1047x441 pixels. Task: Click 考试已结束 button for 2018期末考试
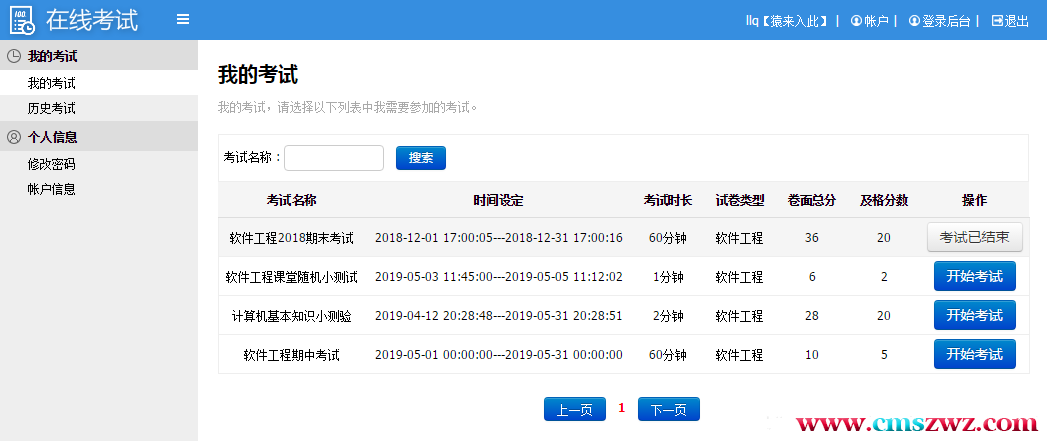tap(975, 238)
